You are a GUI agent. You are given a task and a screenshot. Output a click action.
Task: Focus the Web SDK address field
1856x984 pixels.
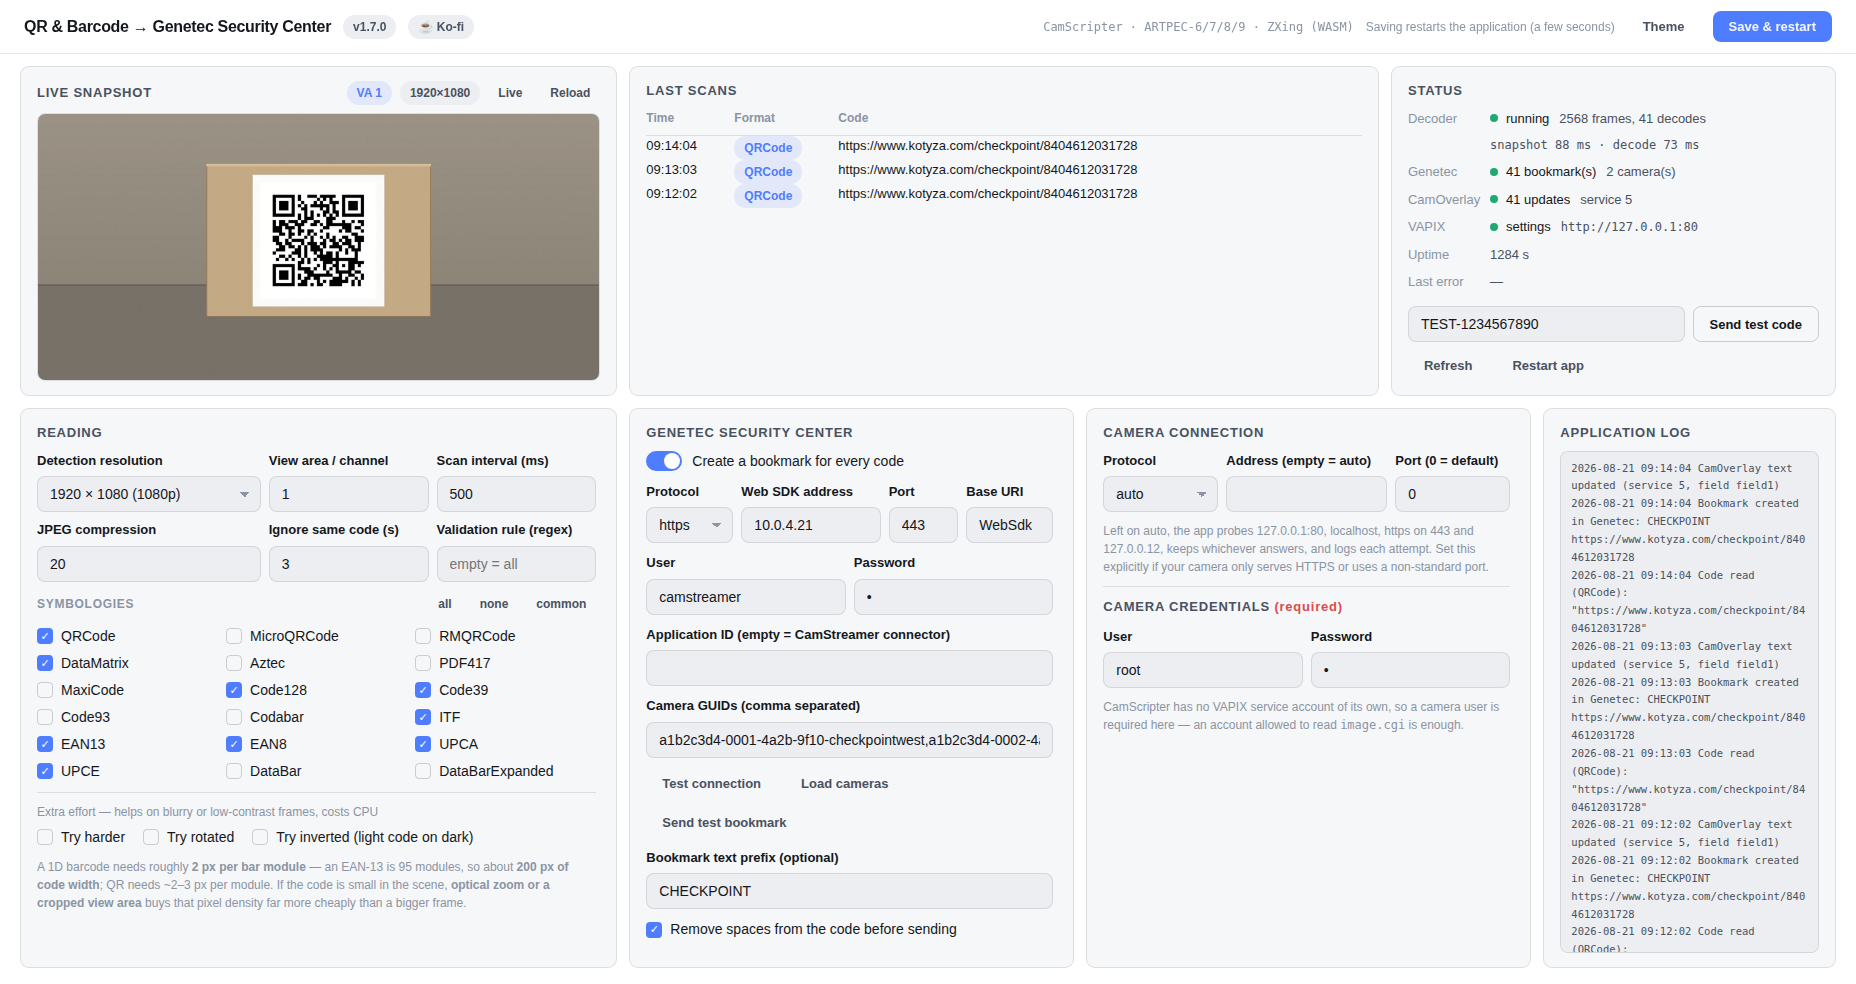click(811, 525)
